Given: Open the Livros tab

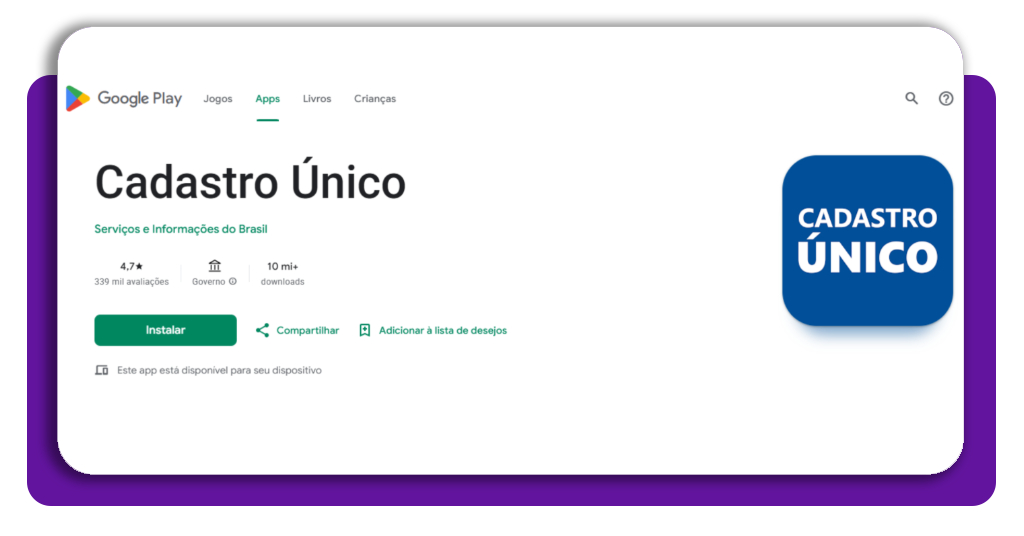Looking at the screenshot, I should (x=317, y=99).
